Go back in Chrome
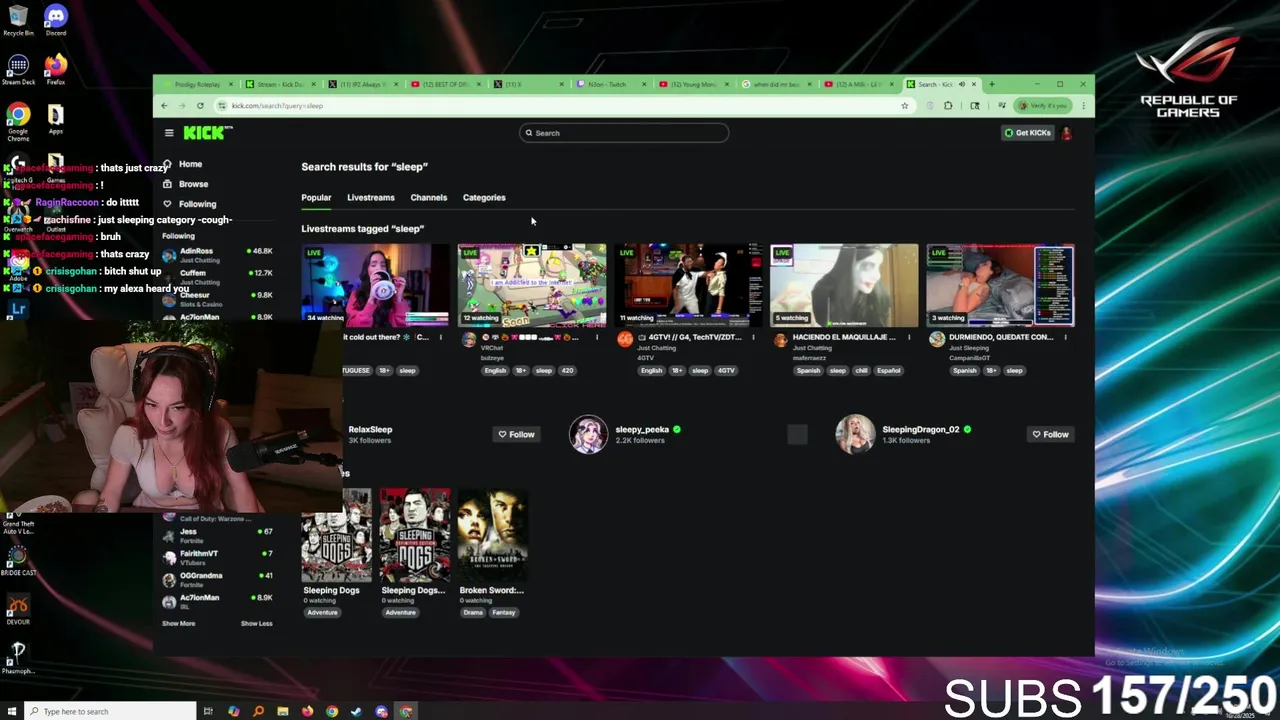 coord(164,106)
